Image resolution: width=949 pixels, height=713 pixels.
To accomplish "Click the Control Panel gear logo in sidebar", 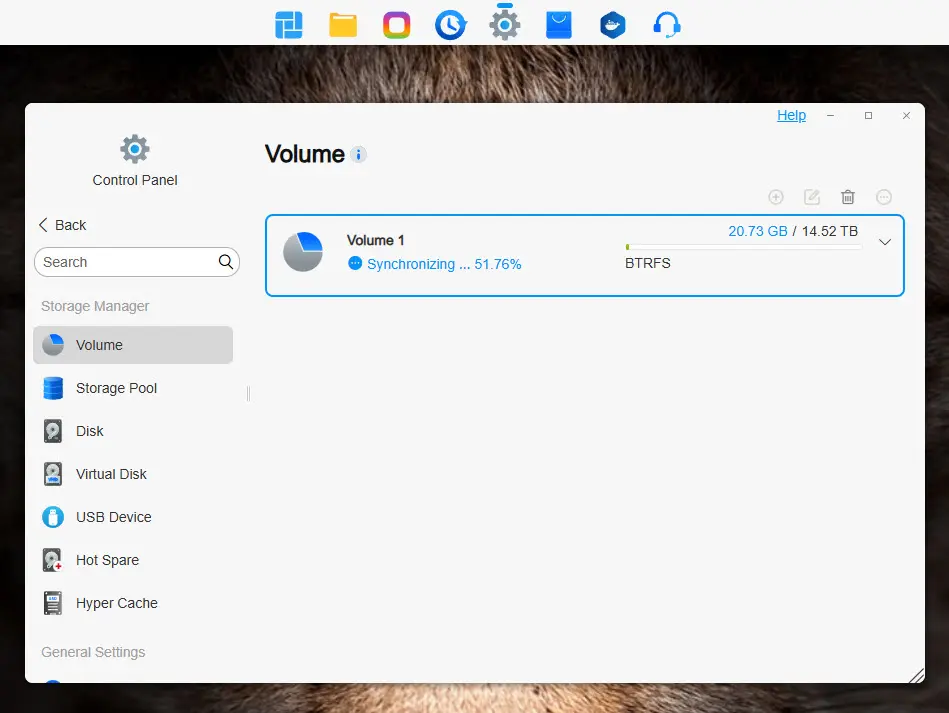I will coord(134,149).
